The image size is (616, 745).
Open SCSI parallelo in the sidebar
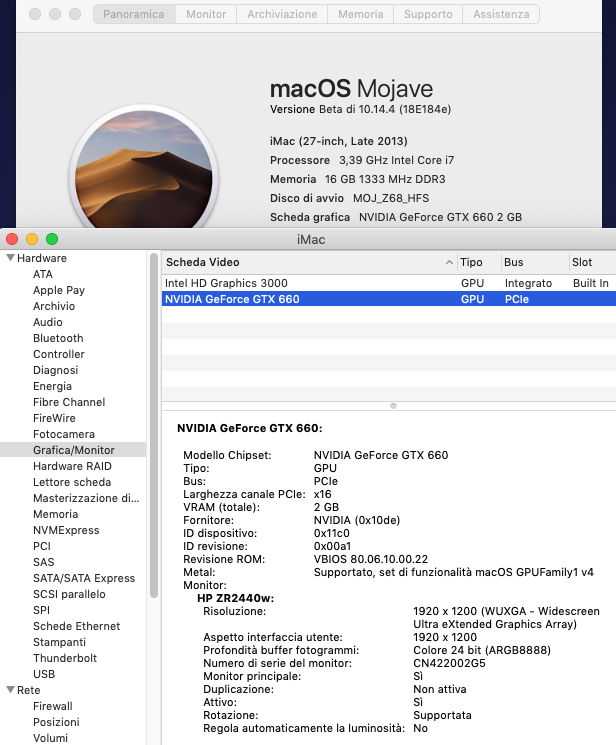tap(69, 594)
